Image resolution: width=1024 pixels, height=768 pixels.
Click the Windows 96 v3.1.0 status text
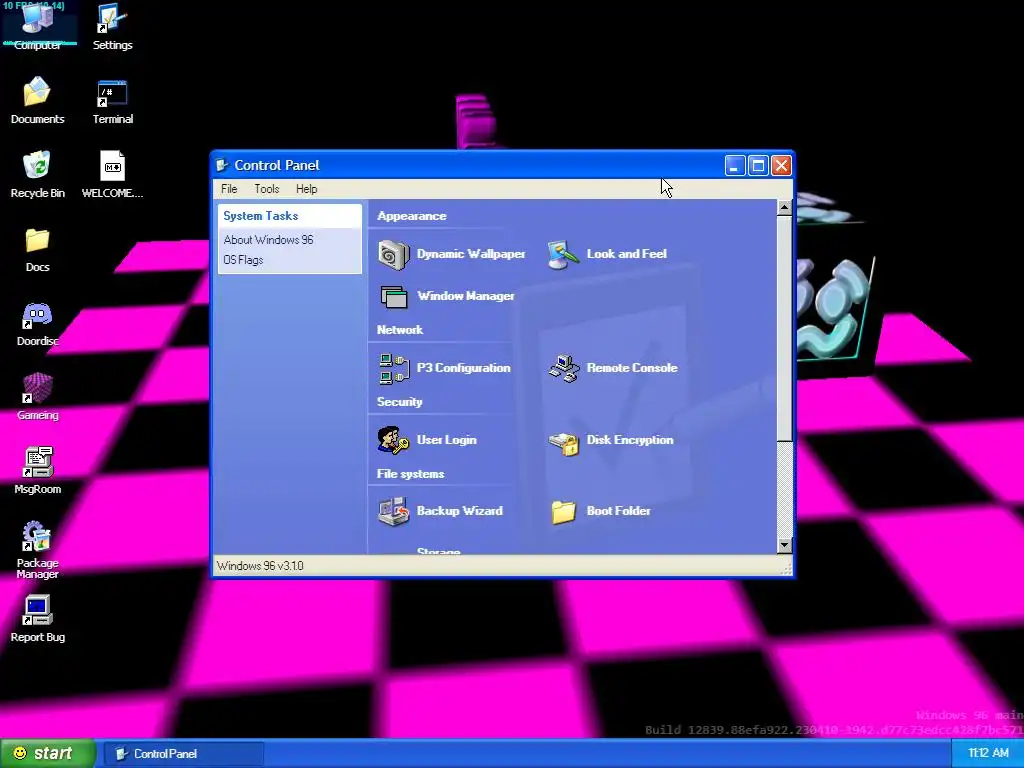260,566
